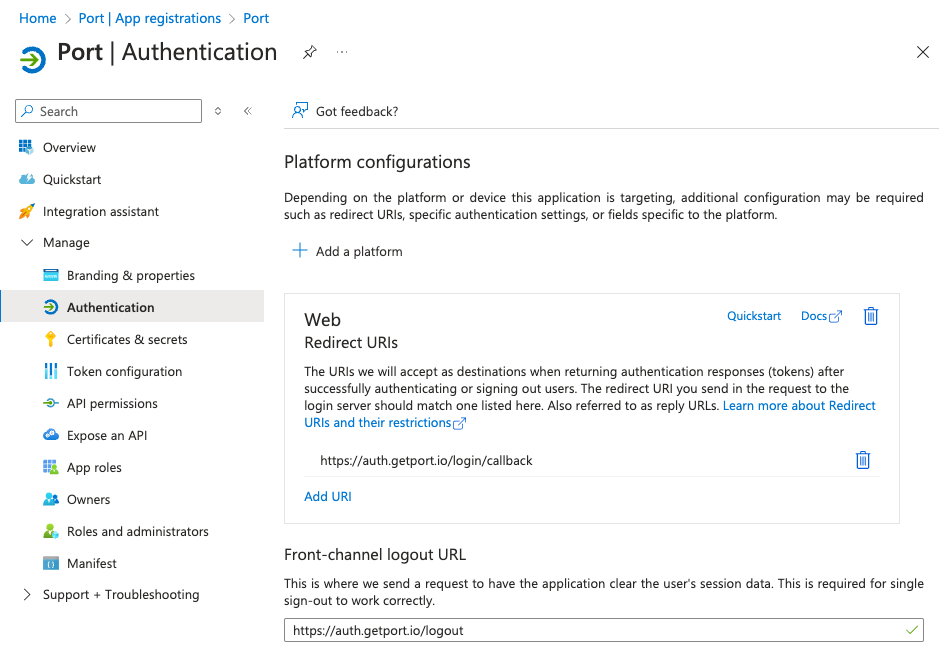The height and width of the screenshot is (660, 940).
Task: Open Branding & properties page
Action: pos(130,275)
